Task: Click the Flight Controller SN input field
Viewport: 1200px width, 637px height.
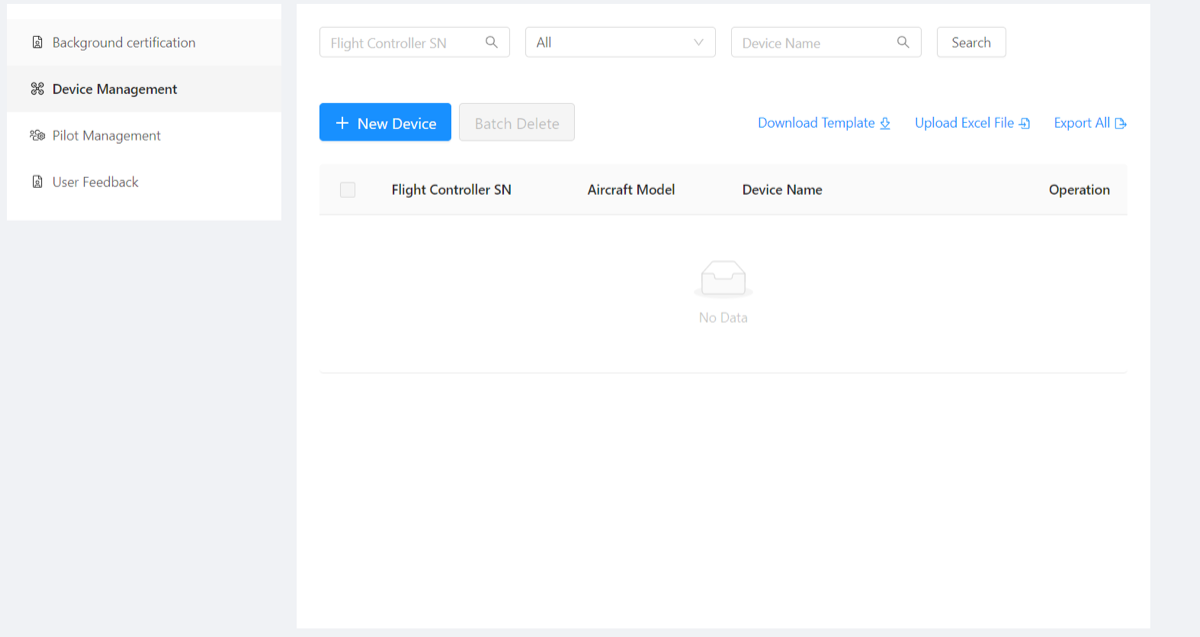Action: [x=400, y=42]
